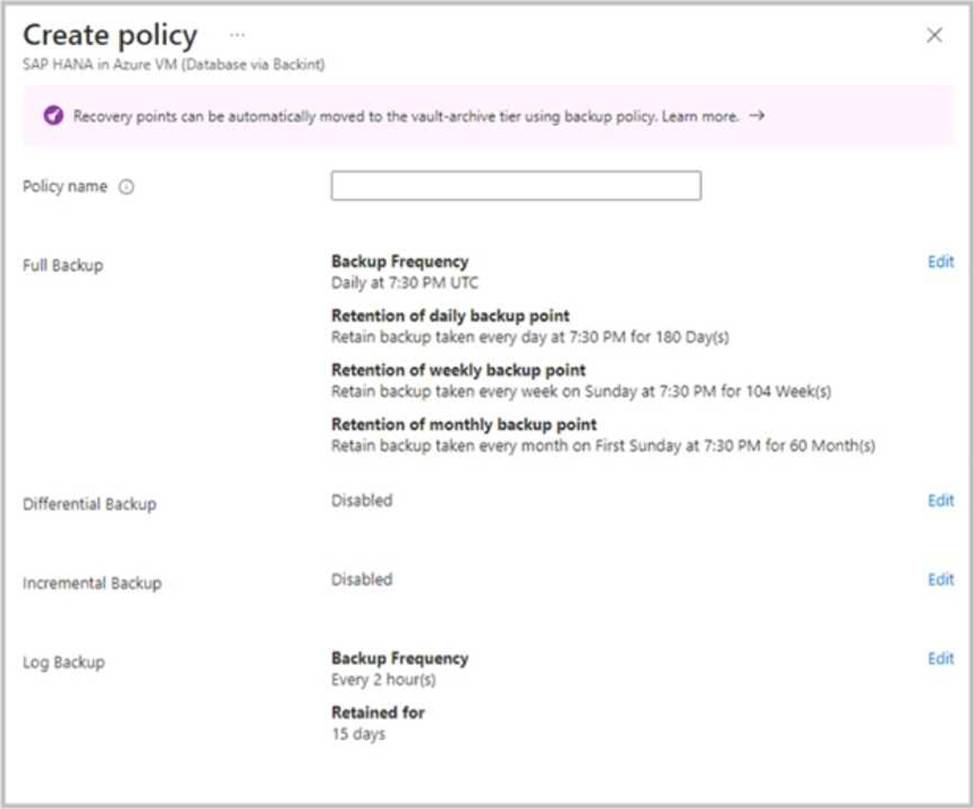974x809 pixels.
Task: Click the SAP HANA in Azure VM subtitle
Action: coord(173,65)
